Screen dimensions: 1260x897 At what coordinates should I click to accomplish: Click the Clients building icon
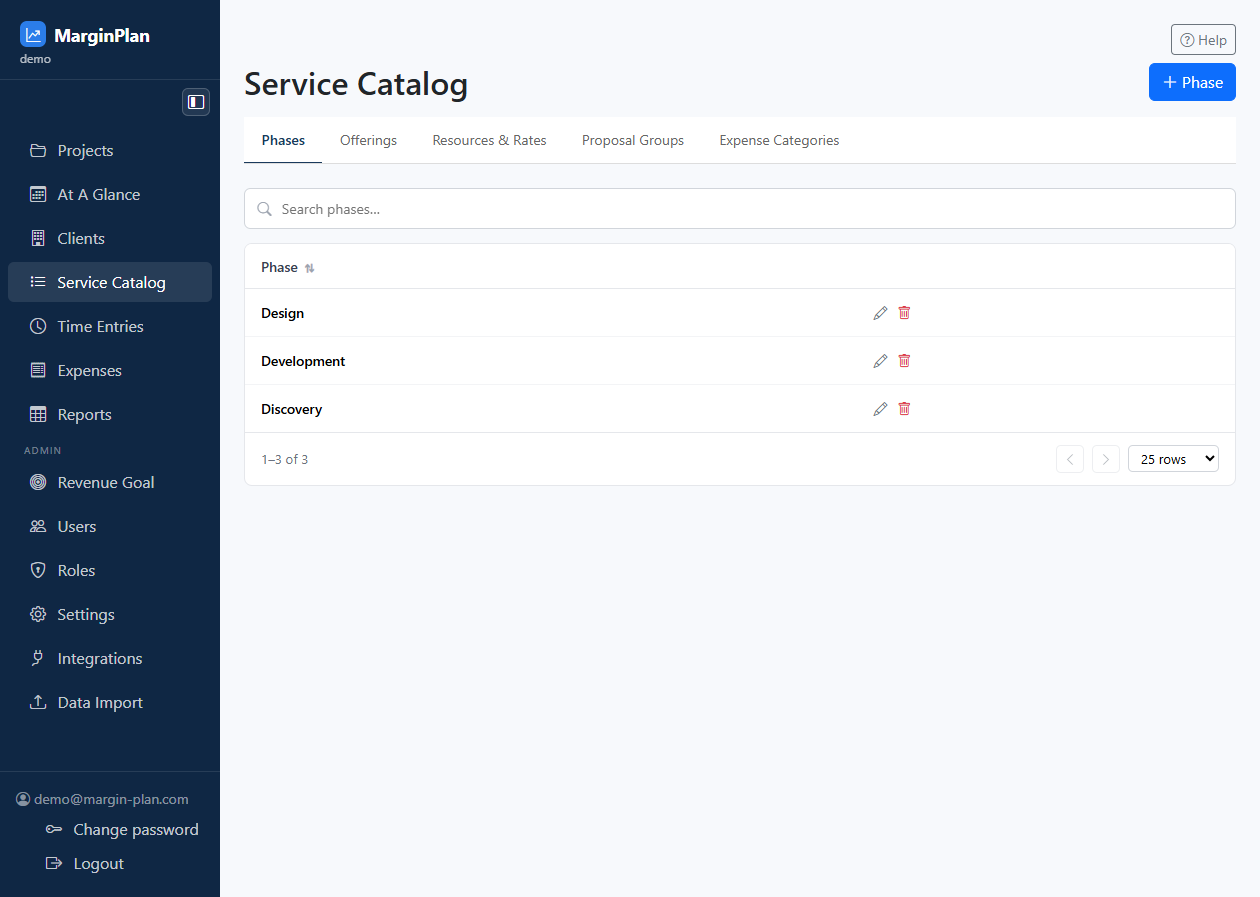pyautogui.click(x=38, y=238)
